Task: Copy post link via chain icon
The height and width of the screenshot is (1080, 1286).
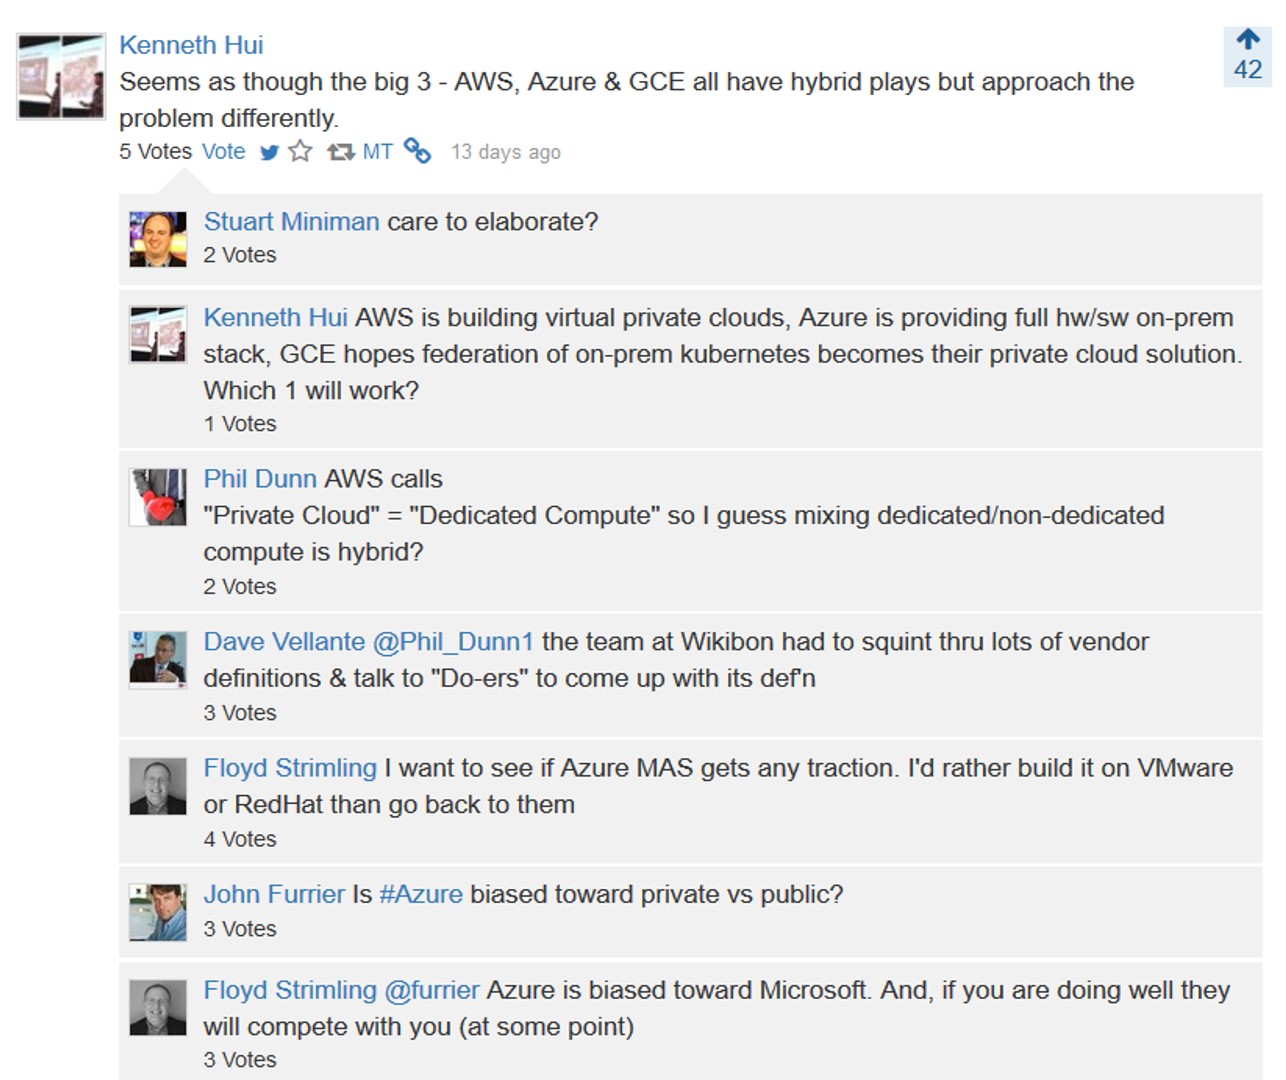Action: 417,151
